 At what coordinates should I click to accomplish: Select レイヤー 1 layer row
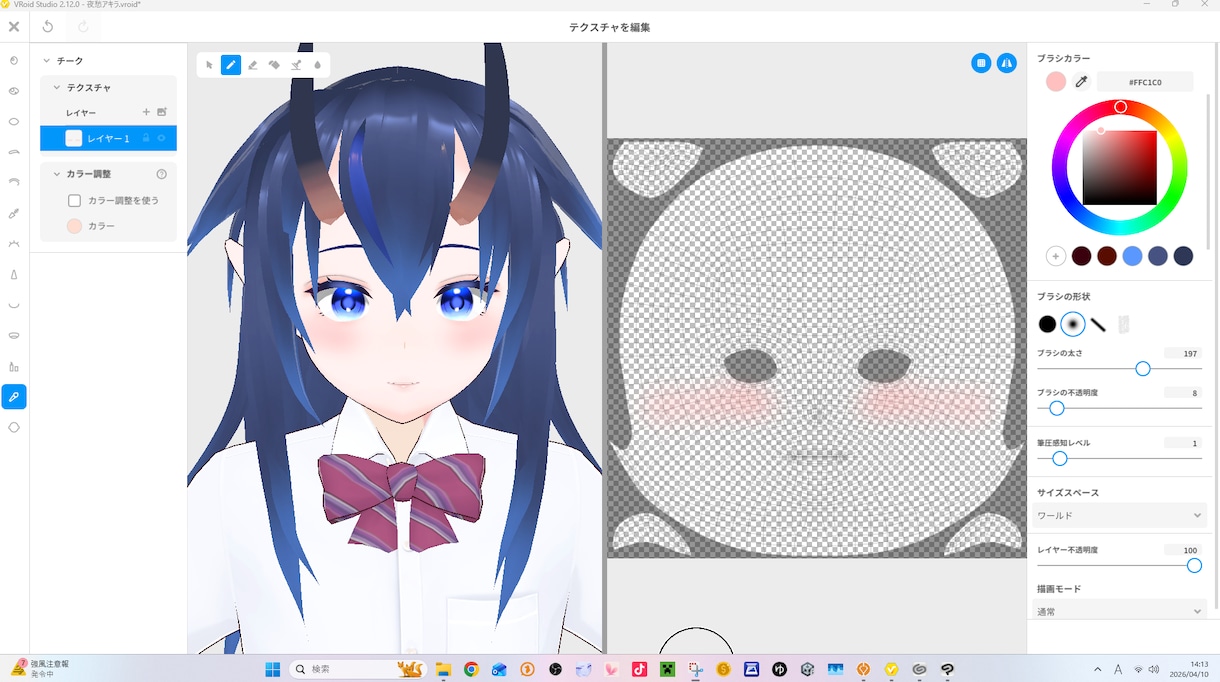tap(108, 138)
